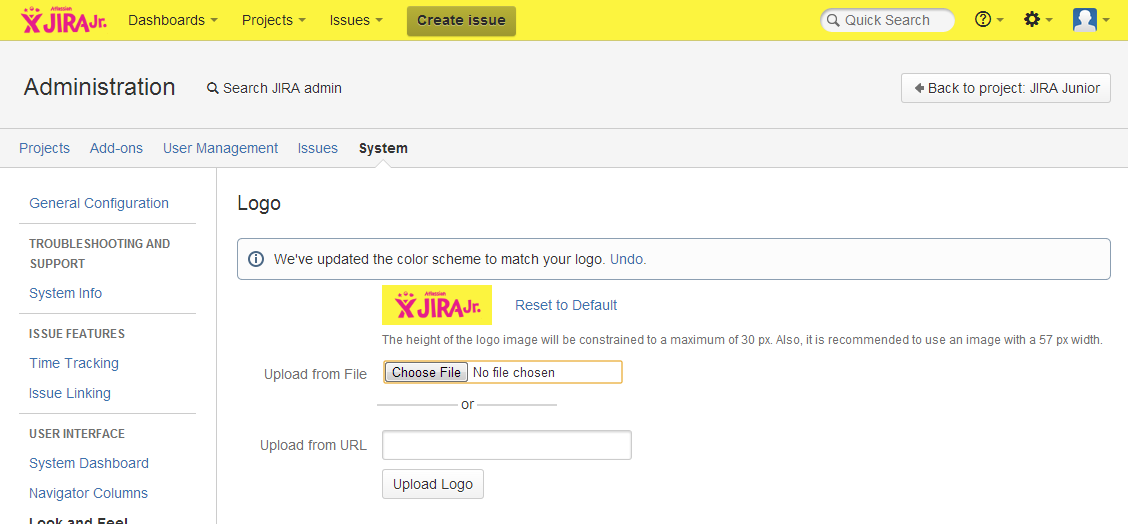1128x524 pixels.
Task: Switch to the Add-ons tab
Action: tap(117, 148)
